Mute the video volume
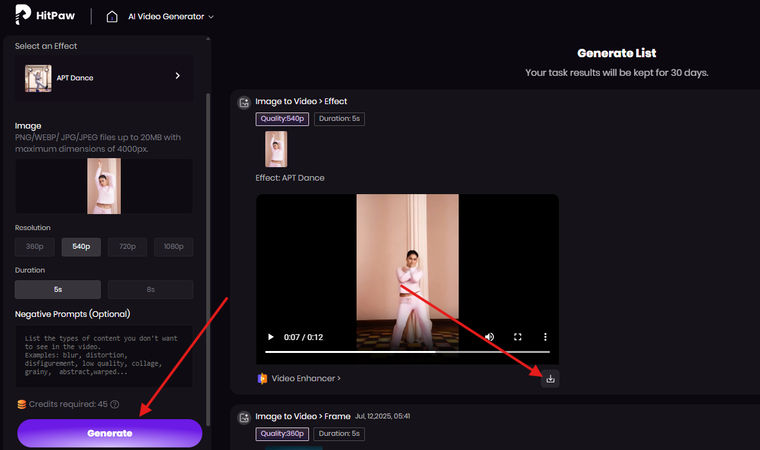This screenshot has width=760, height=450. tap(490, 337)
